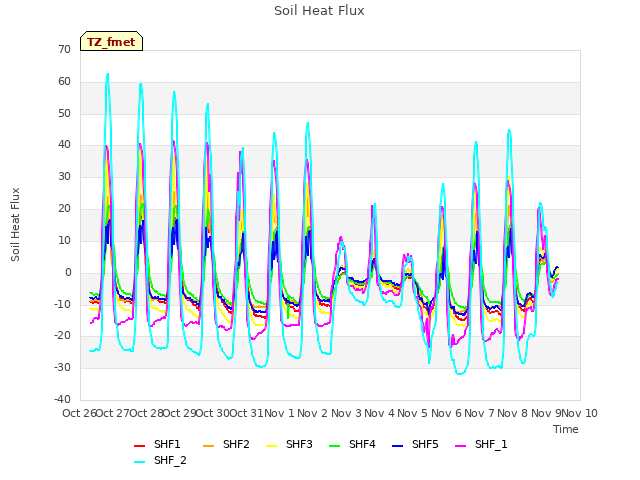Click the Time x-axis label

[x=566, y=429]
